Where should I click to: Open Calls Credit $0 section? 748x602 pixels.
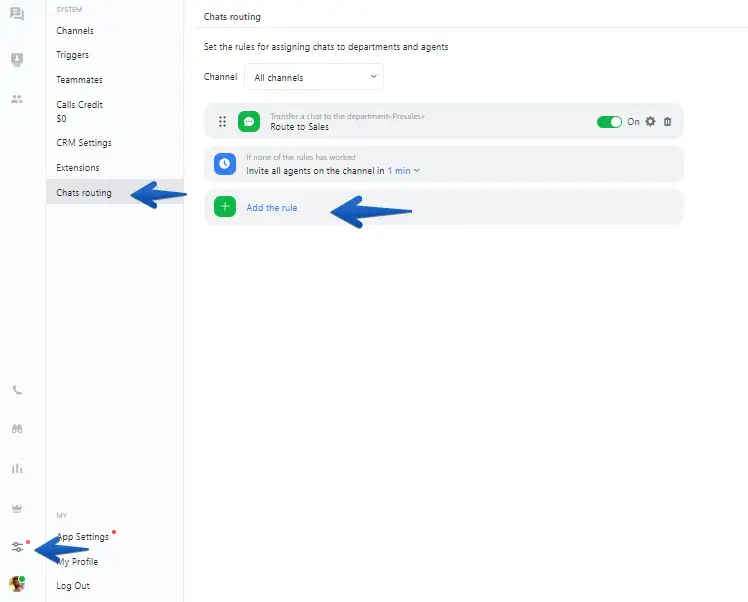(79, 111)
